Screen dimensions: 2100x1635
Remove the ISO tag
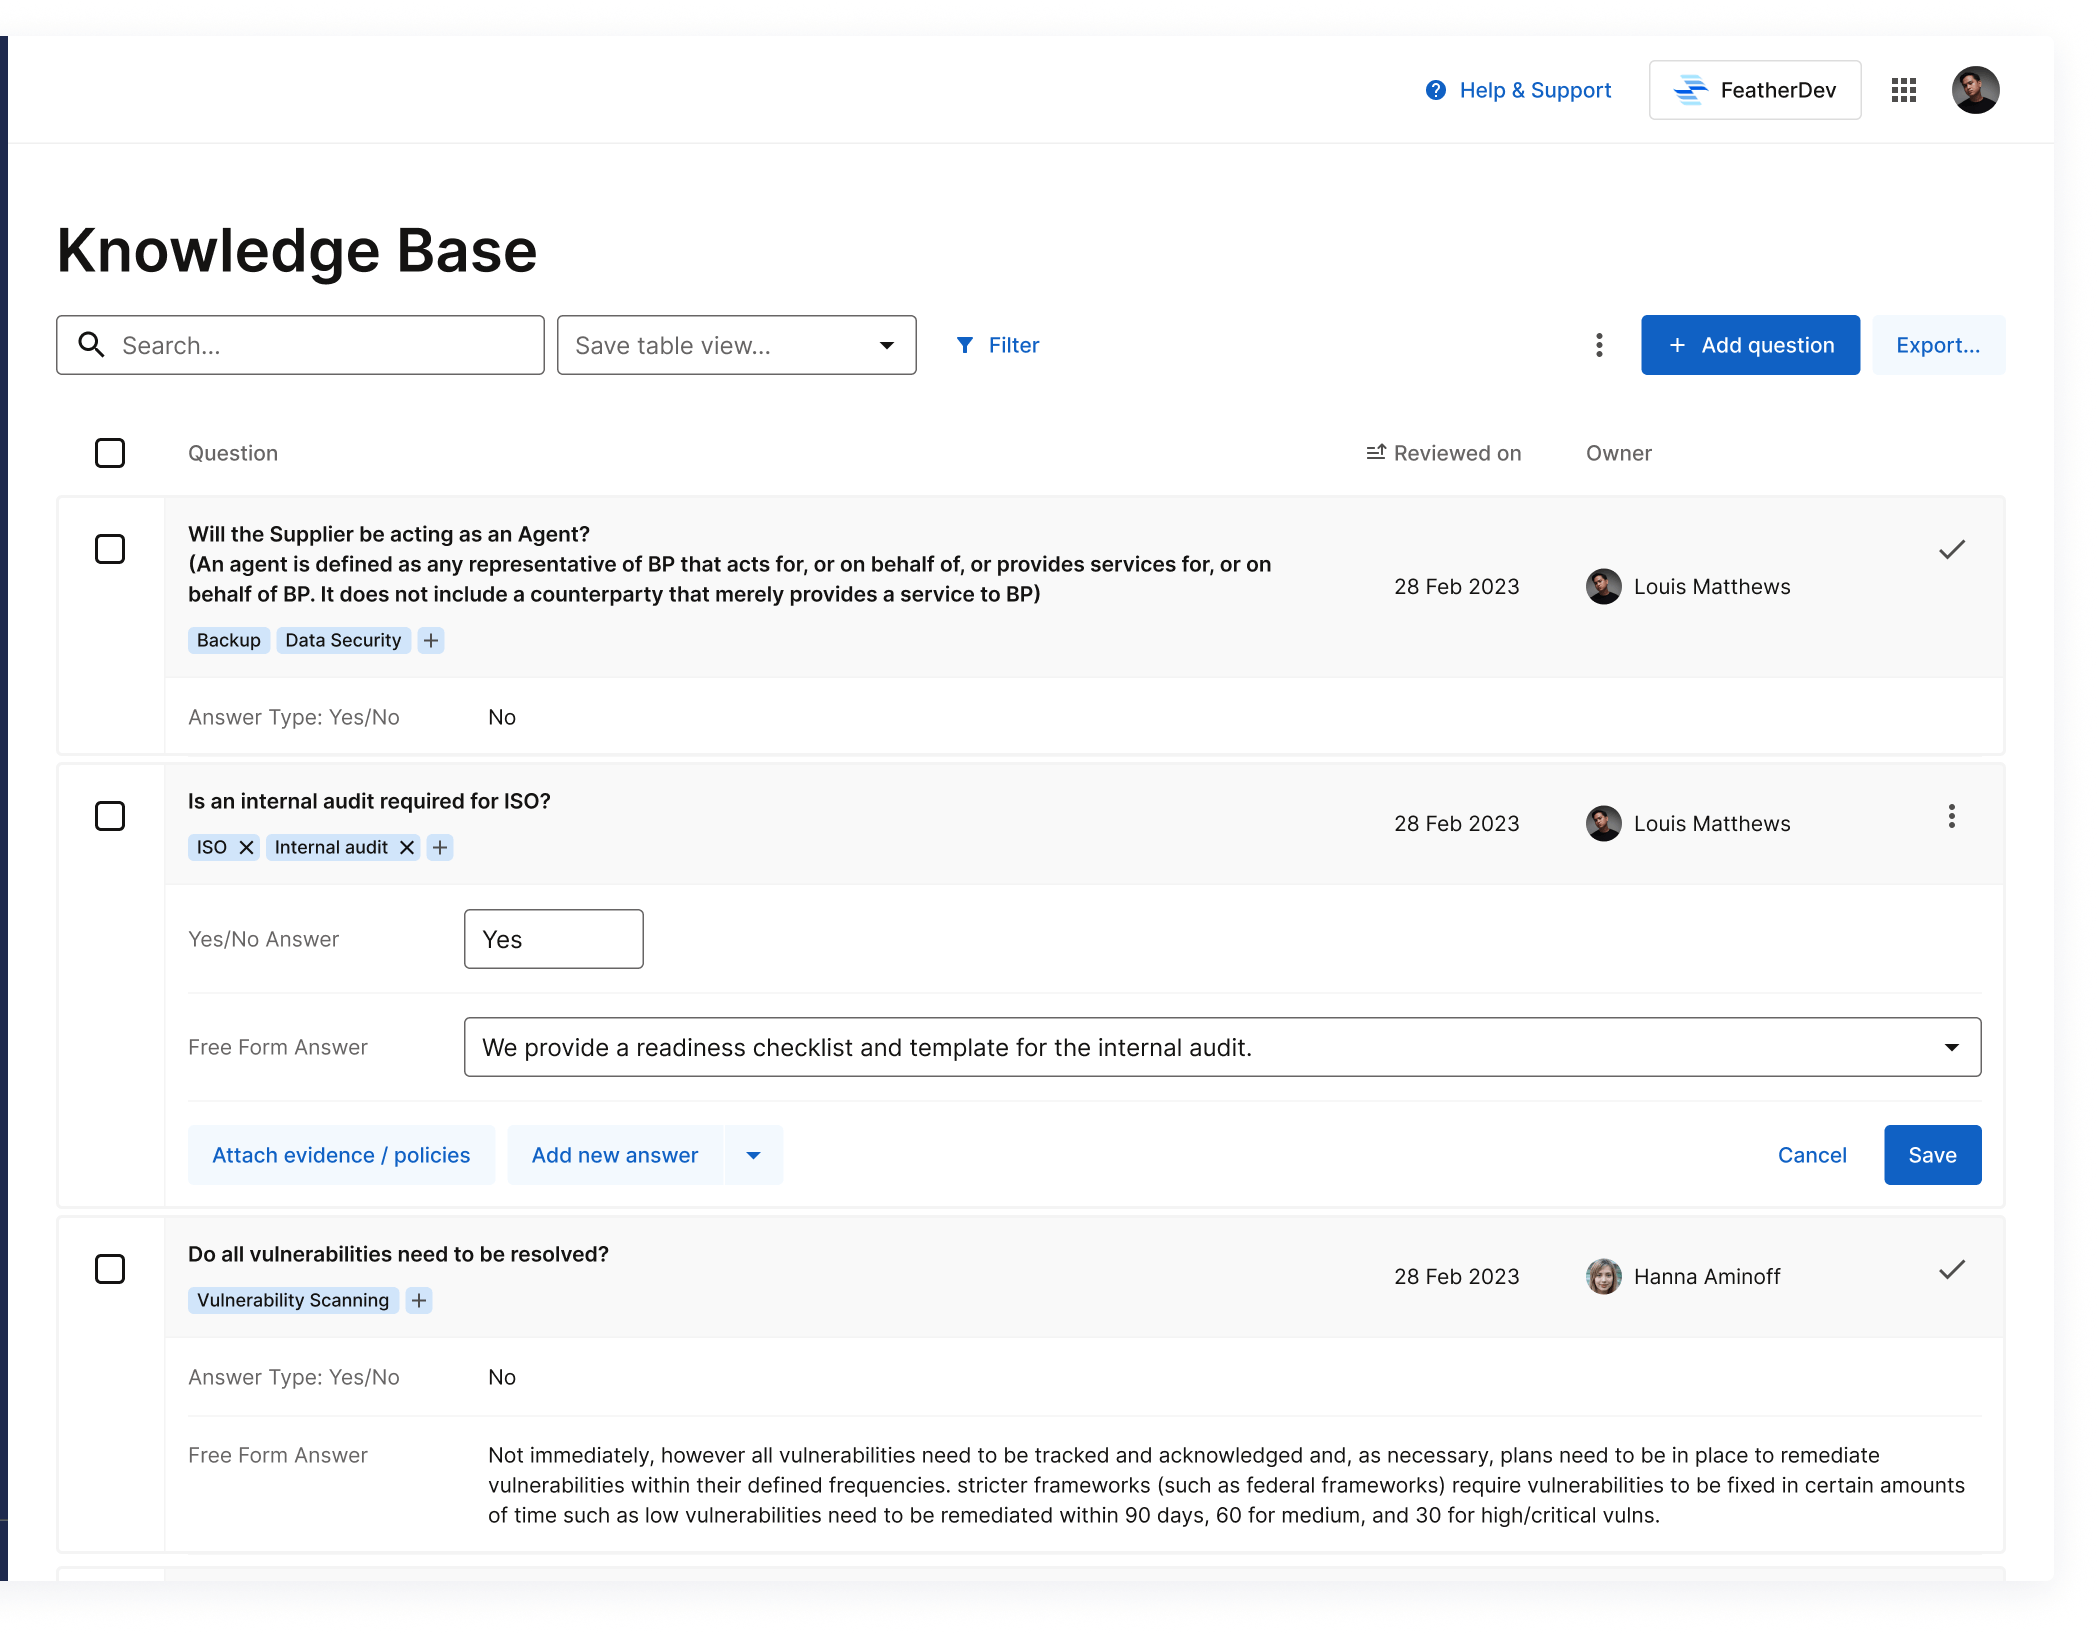(x=246, y=847)
